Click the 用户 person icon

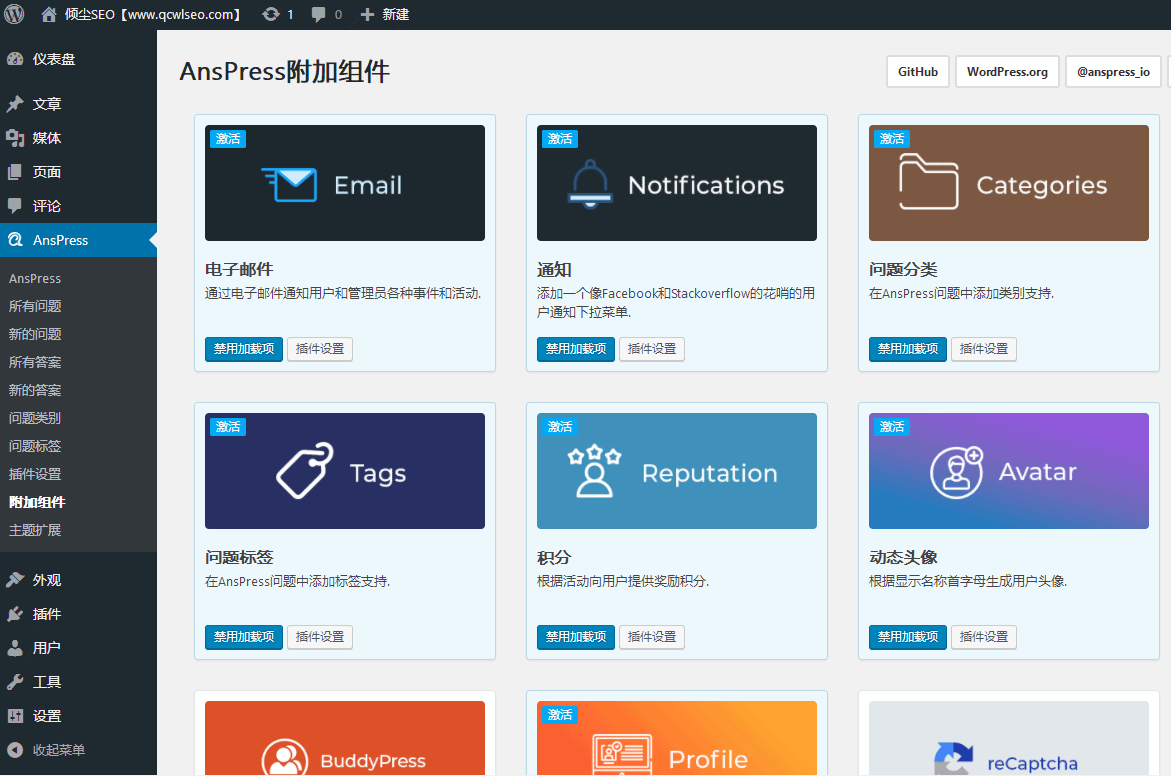pos(15,648)
